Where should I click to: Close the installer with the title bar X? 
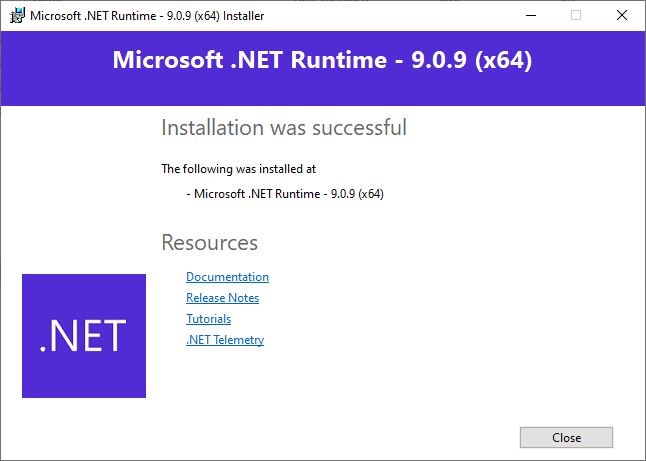(622, 15)
